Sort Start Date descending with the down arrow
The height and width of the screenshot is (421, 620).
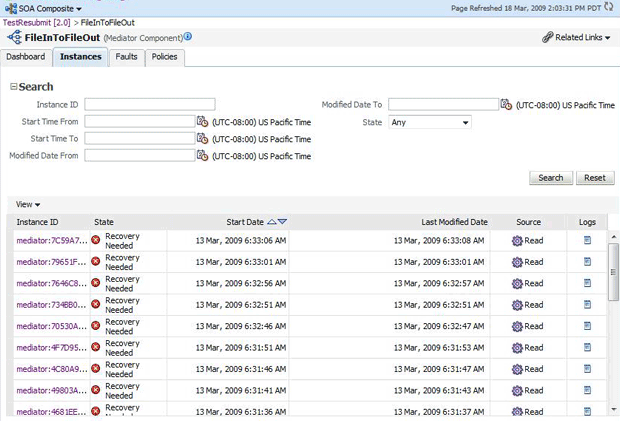282,222
